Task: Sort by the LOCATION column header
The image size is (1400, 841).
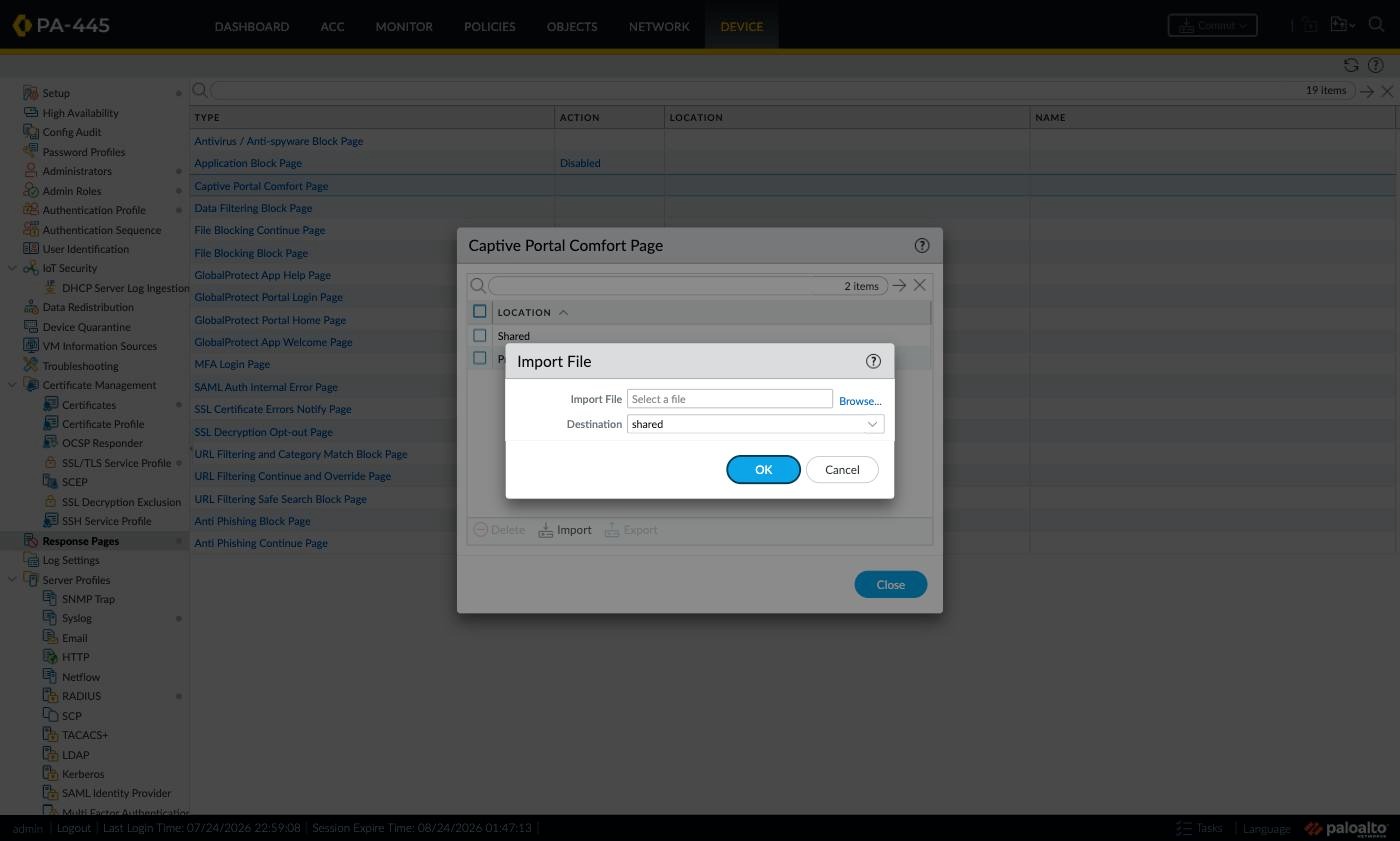Action: click(x=524, y=312)
